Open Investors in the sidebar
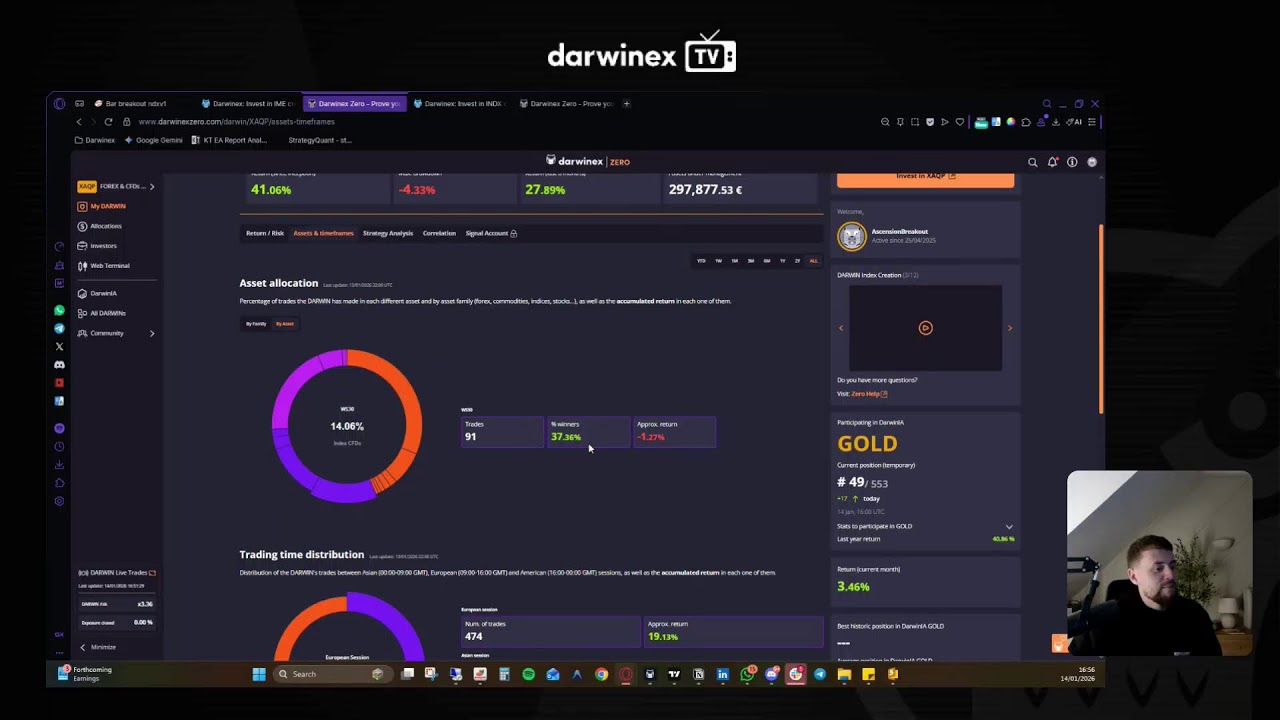Viewport: 1280px width, 720px height. coord(98,246)
